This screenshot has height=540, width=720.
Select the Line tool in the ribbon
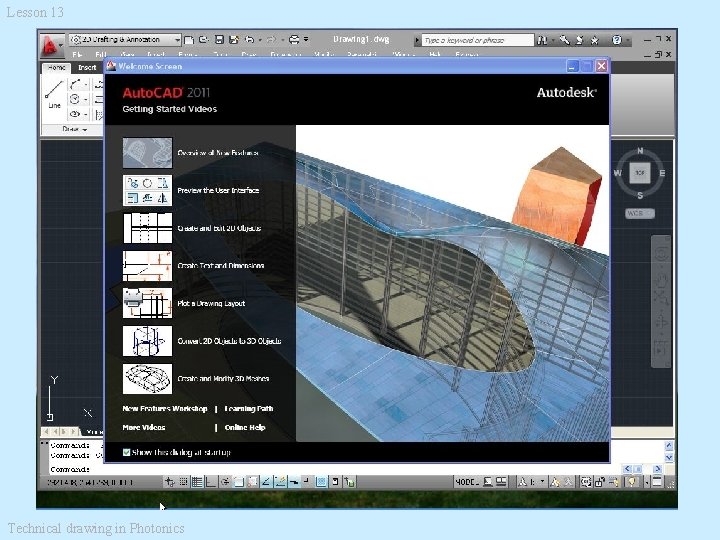54,94
